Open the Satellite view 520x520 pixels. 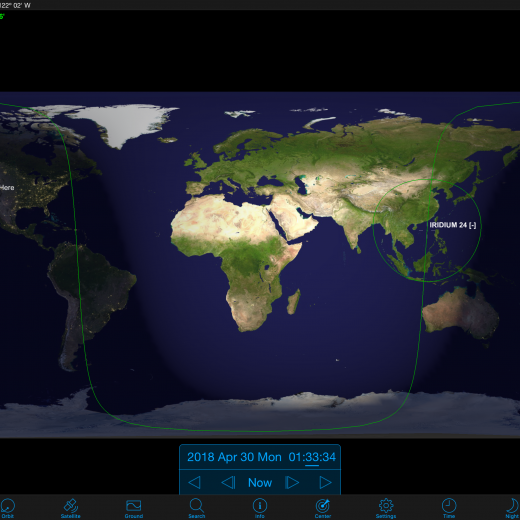pyautogui.click(x=71, y=508)
